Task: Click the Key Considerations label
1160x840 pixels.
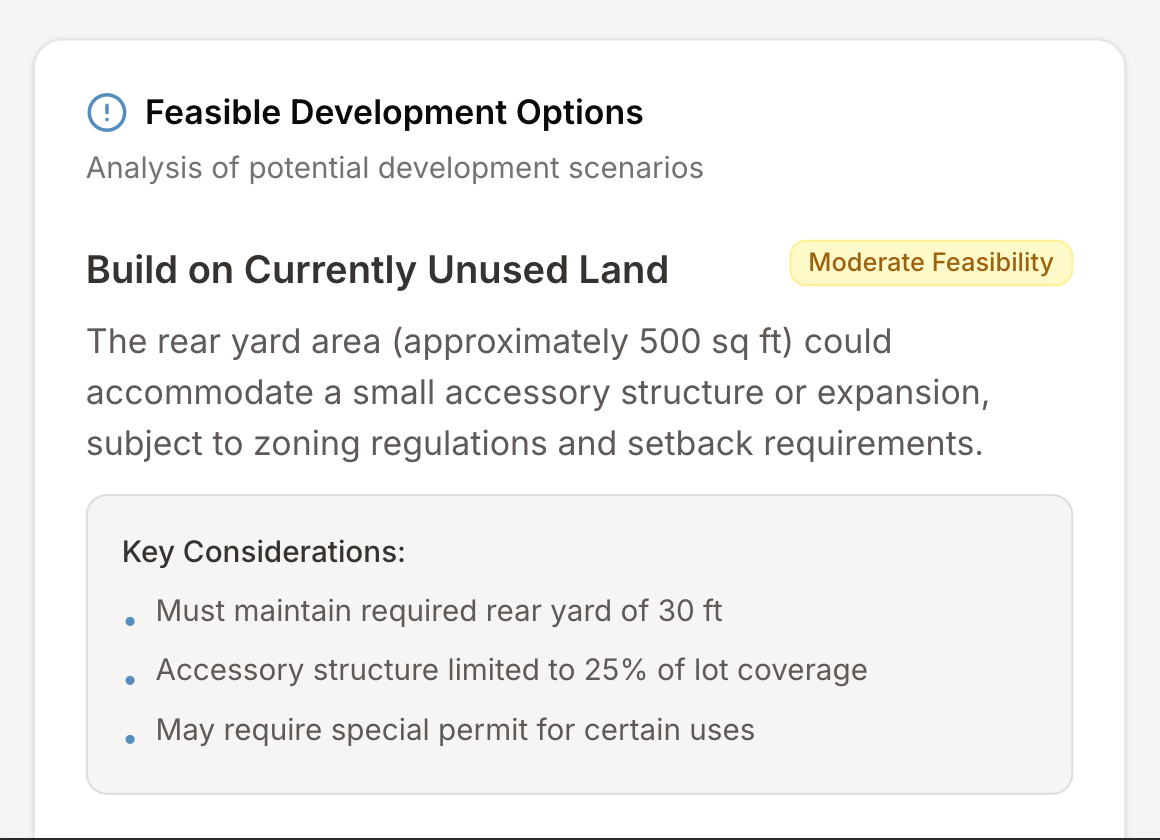Action: coord(263,551)
